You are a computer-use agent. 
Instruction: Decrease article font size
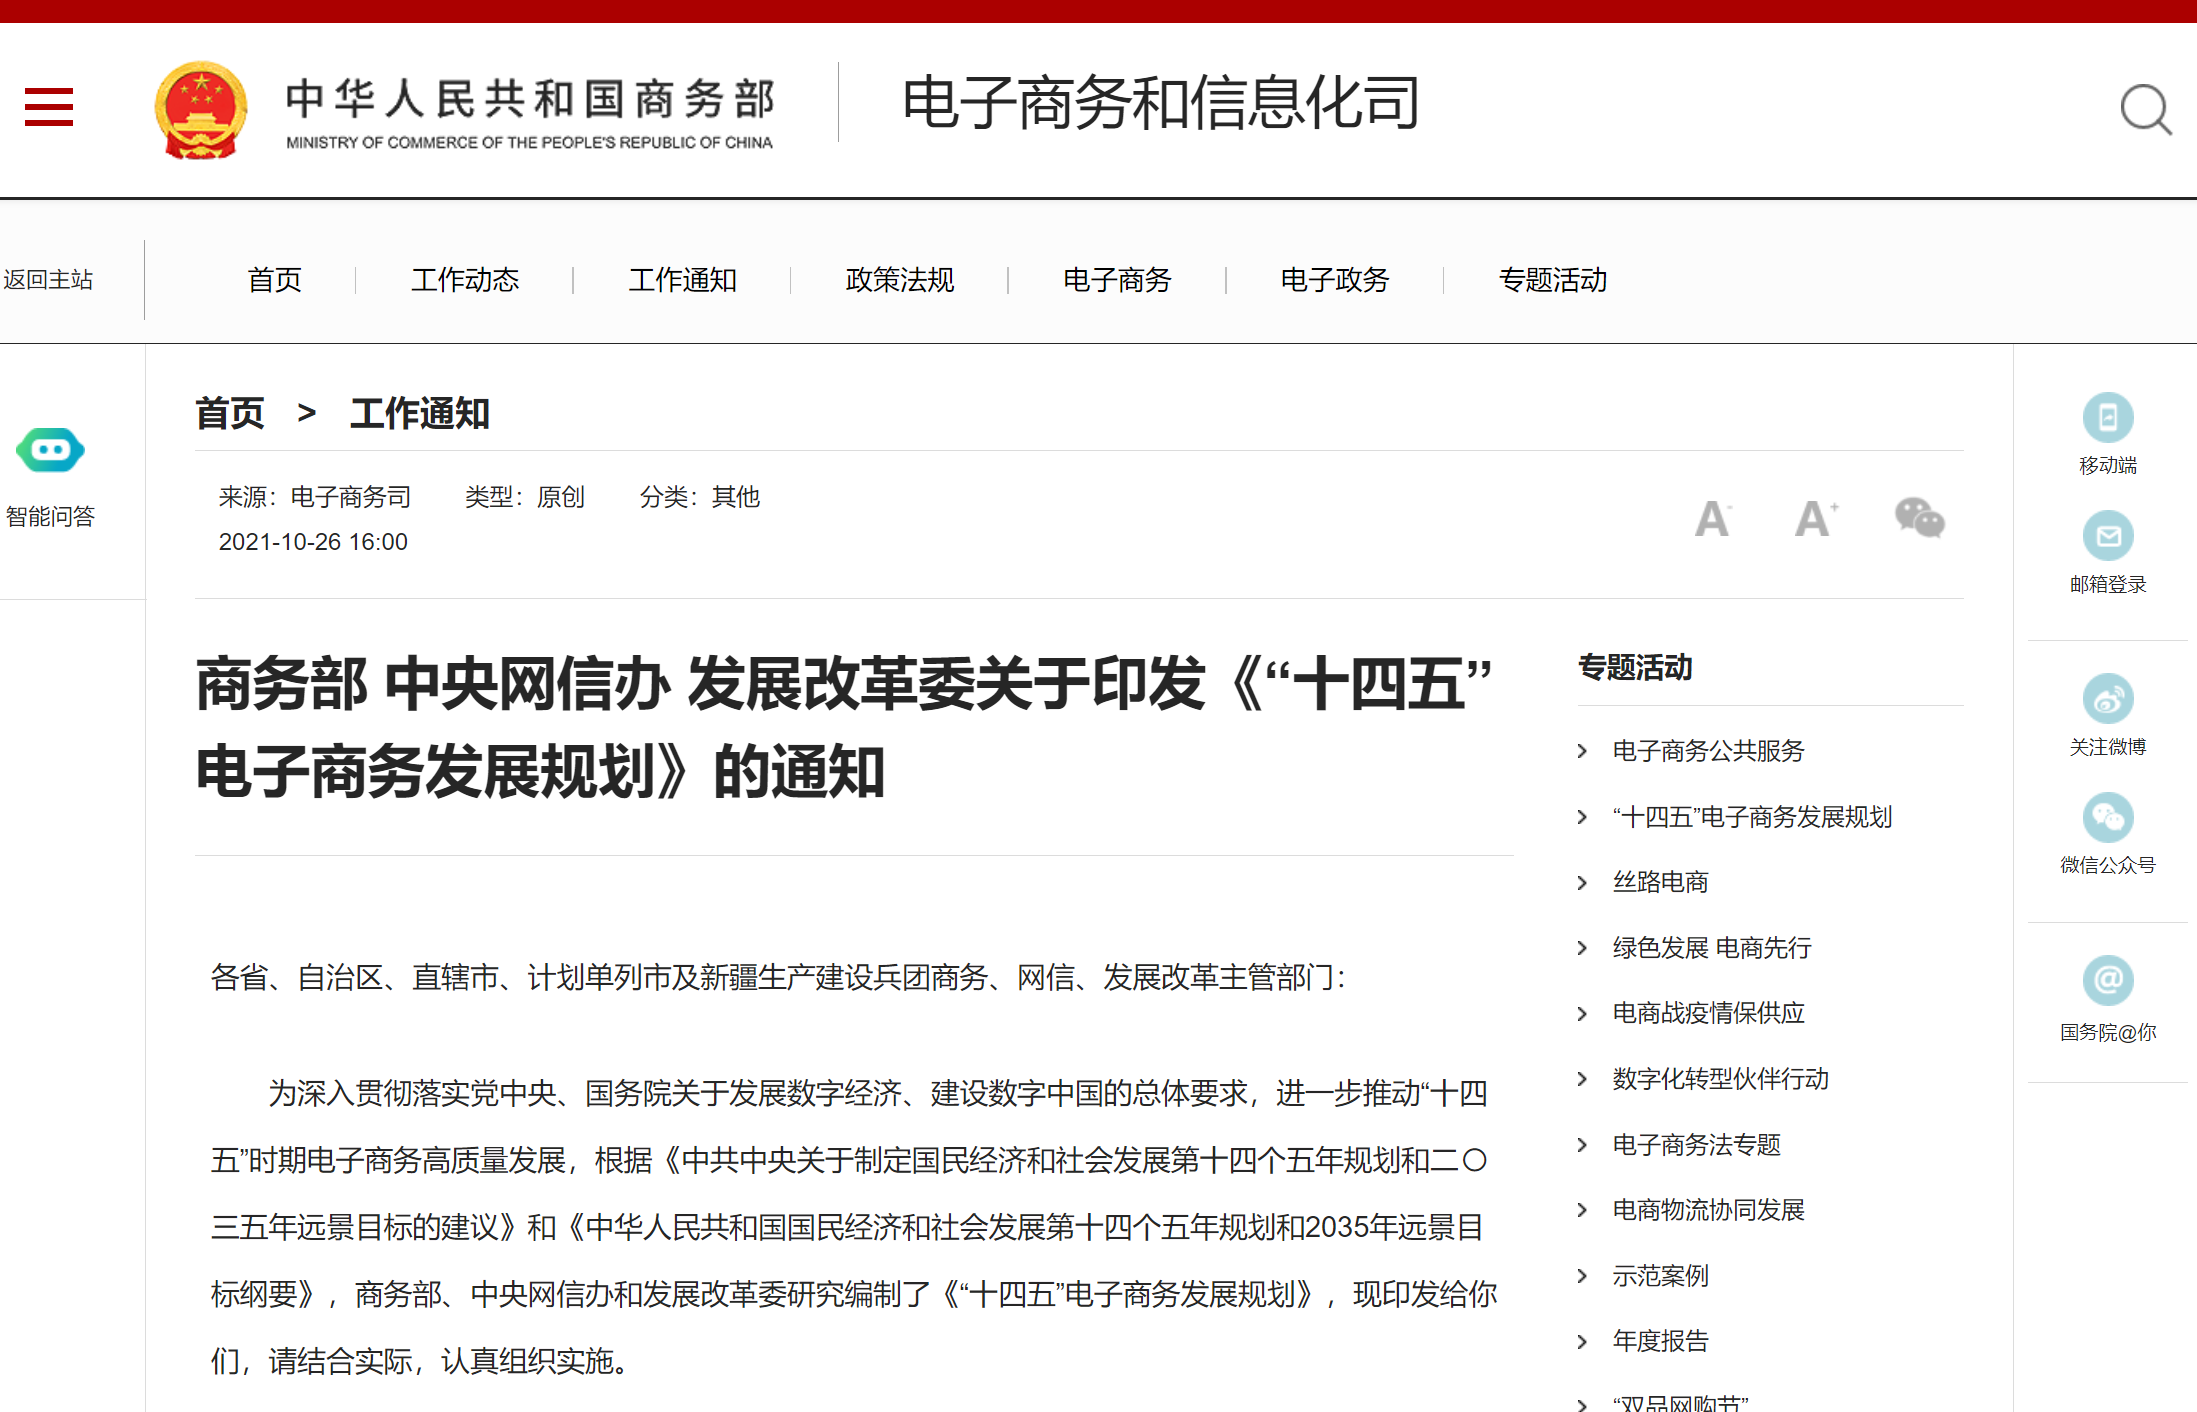pos(1712,518)
